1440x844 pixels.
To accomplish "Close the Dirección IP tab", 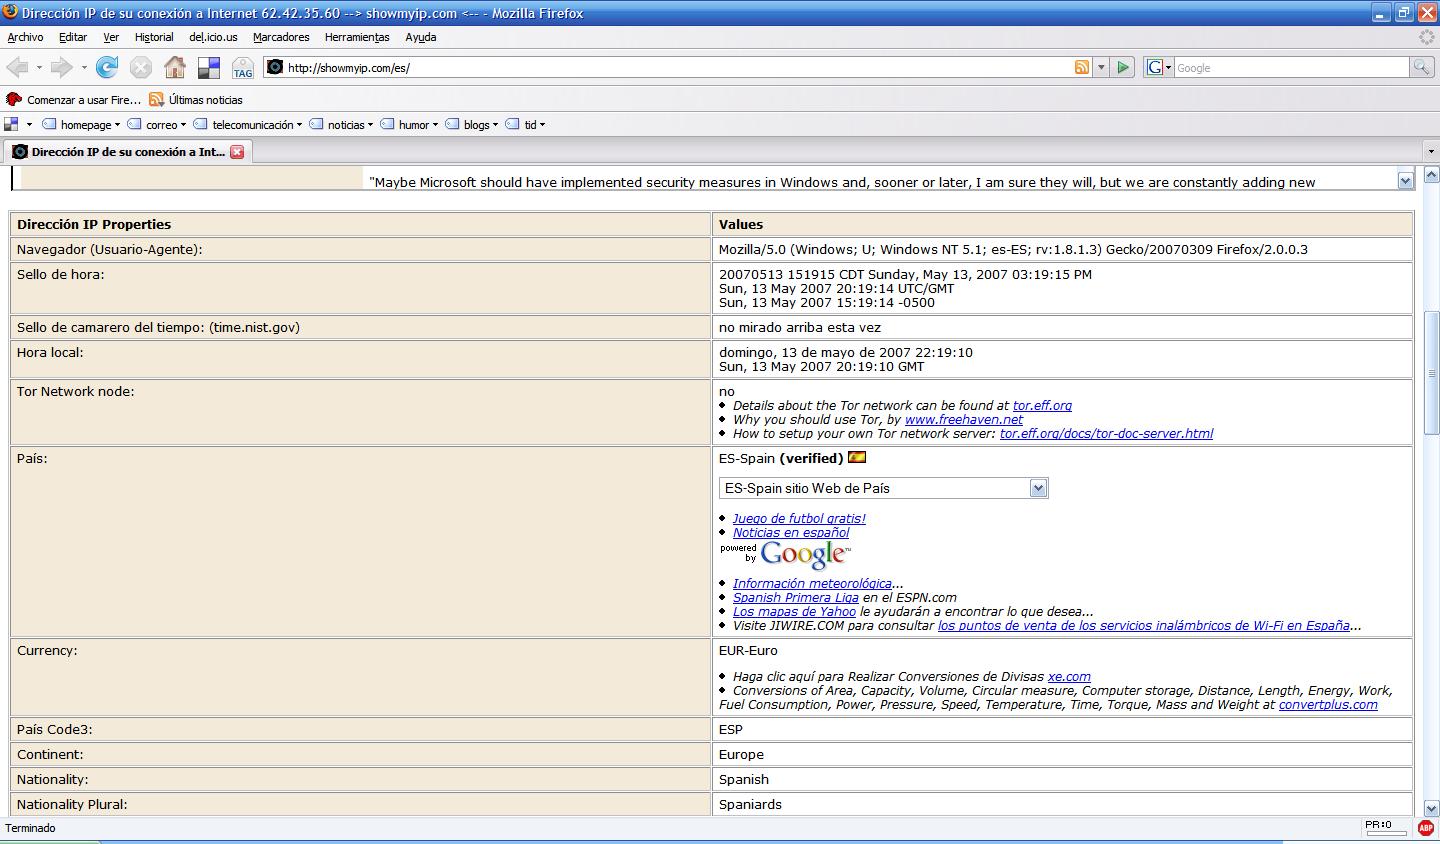I will pos(237,152).
